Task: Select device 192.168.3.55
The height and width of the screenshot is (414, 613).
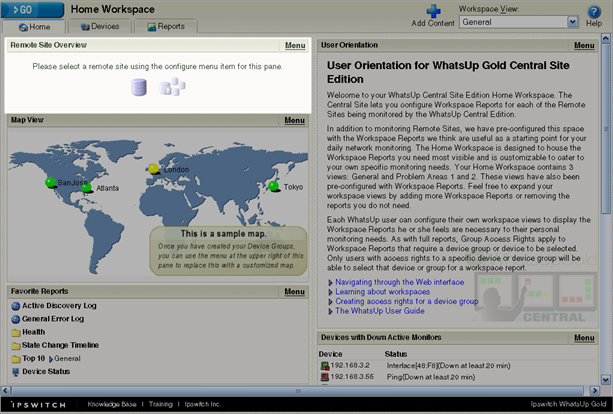Action: (x=352, y=376)
